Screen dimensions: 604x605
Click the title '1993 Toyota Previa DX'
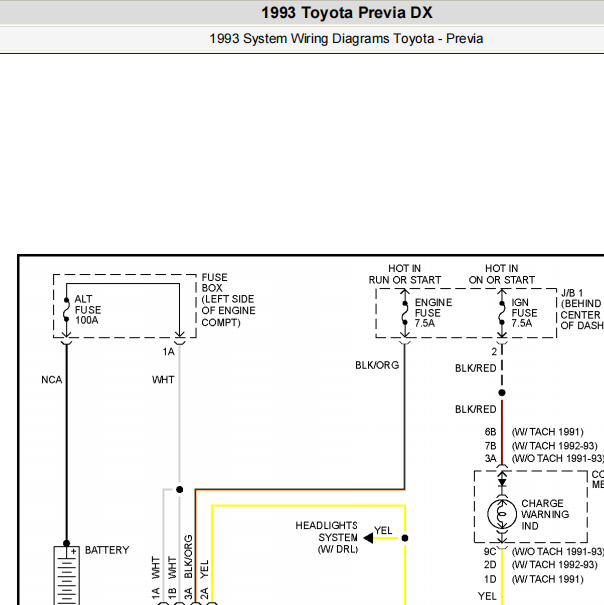click(347, 13)
